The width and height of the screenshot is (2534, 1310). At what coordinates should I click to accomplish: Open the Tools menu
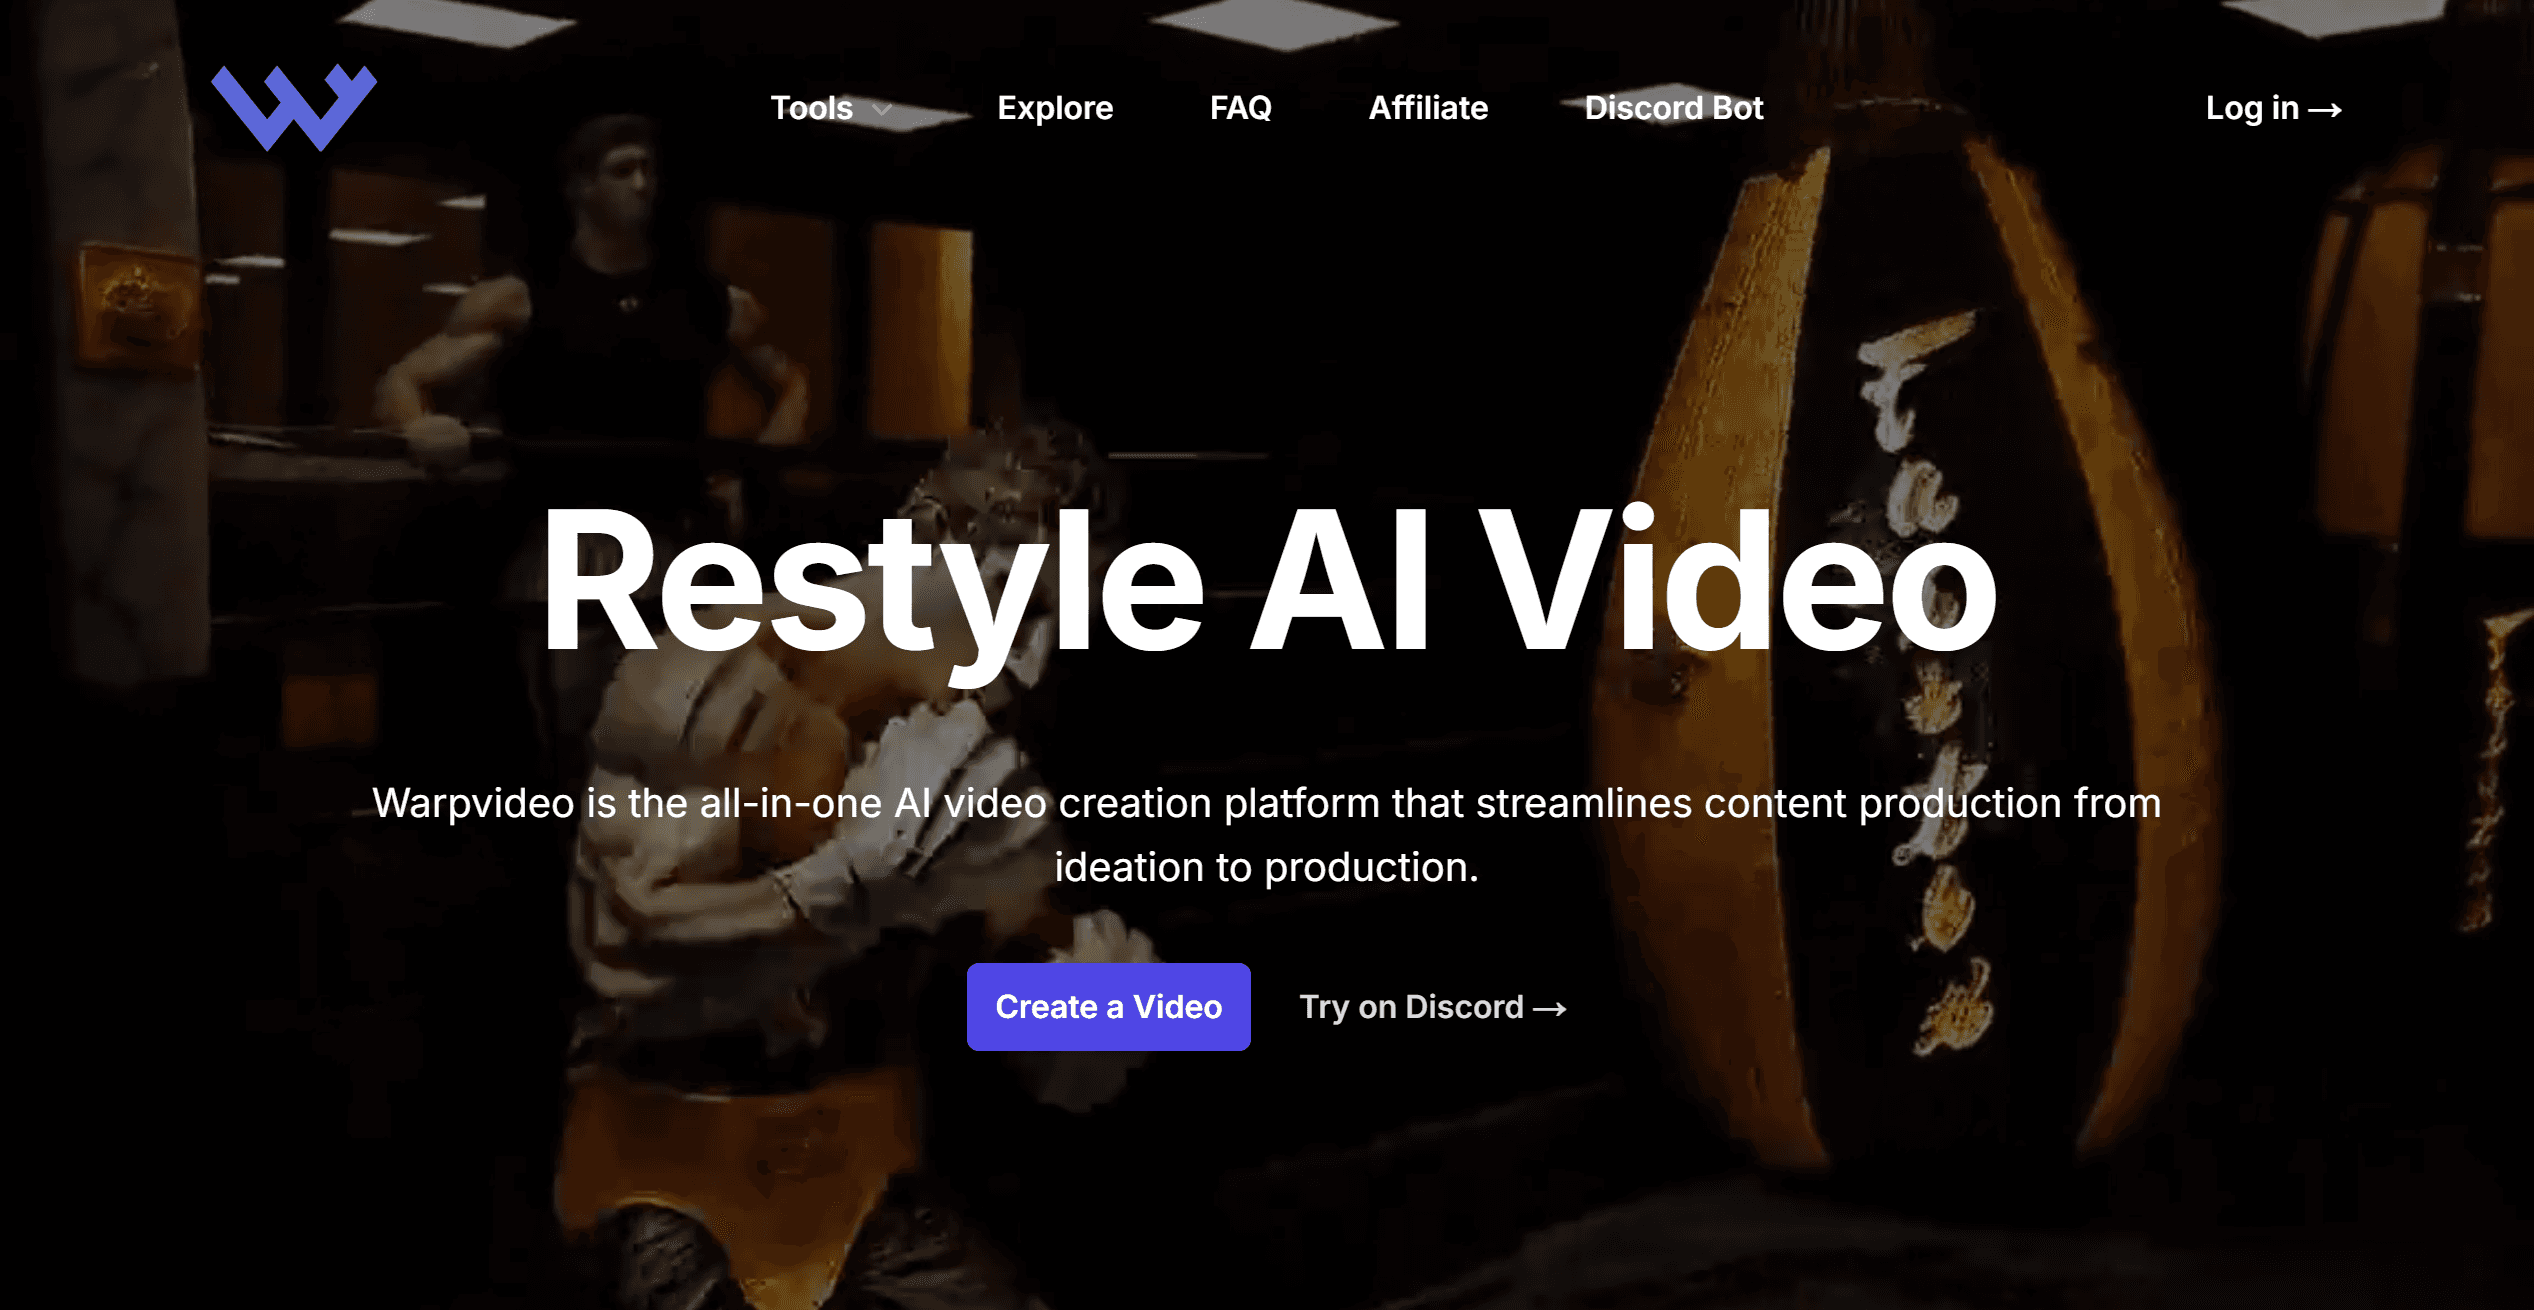(x=811, y=108)
